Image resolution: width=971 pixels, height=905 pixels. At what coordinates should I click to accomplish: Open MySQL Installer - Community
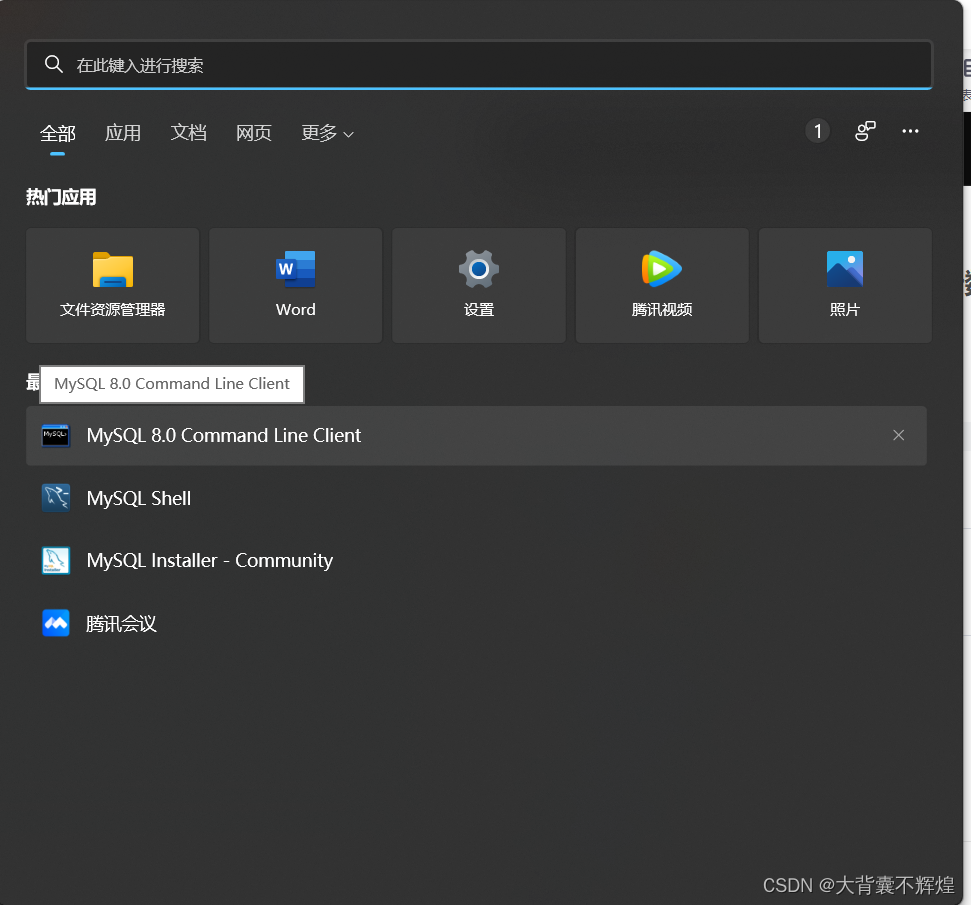tap(209, 560)
